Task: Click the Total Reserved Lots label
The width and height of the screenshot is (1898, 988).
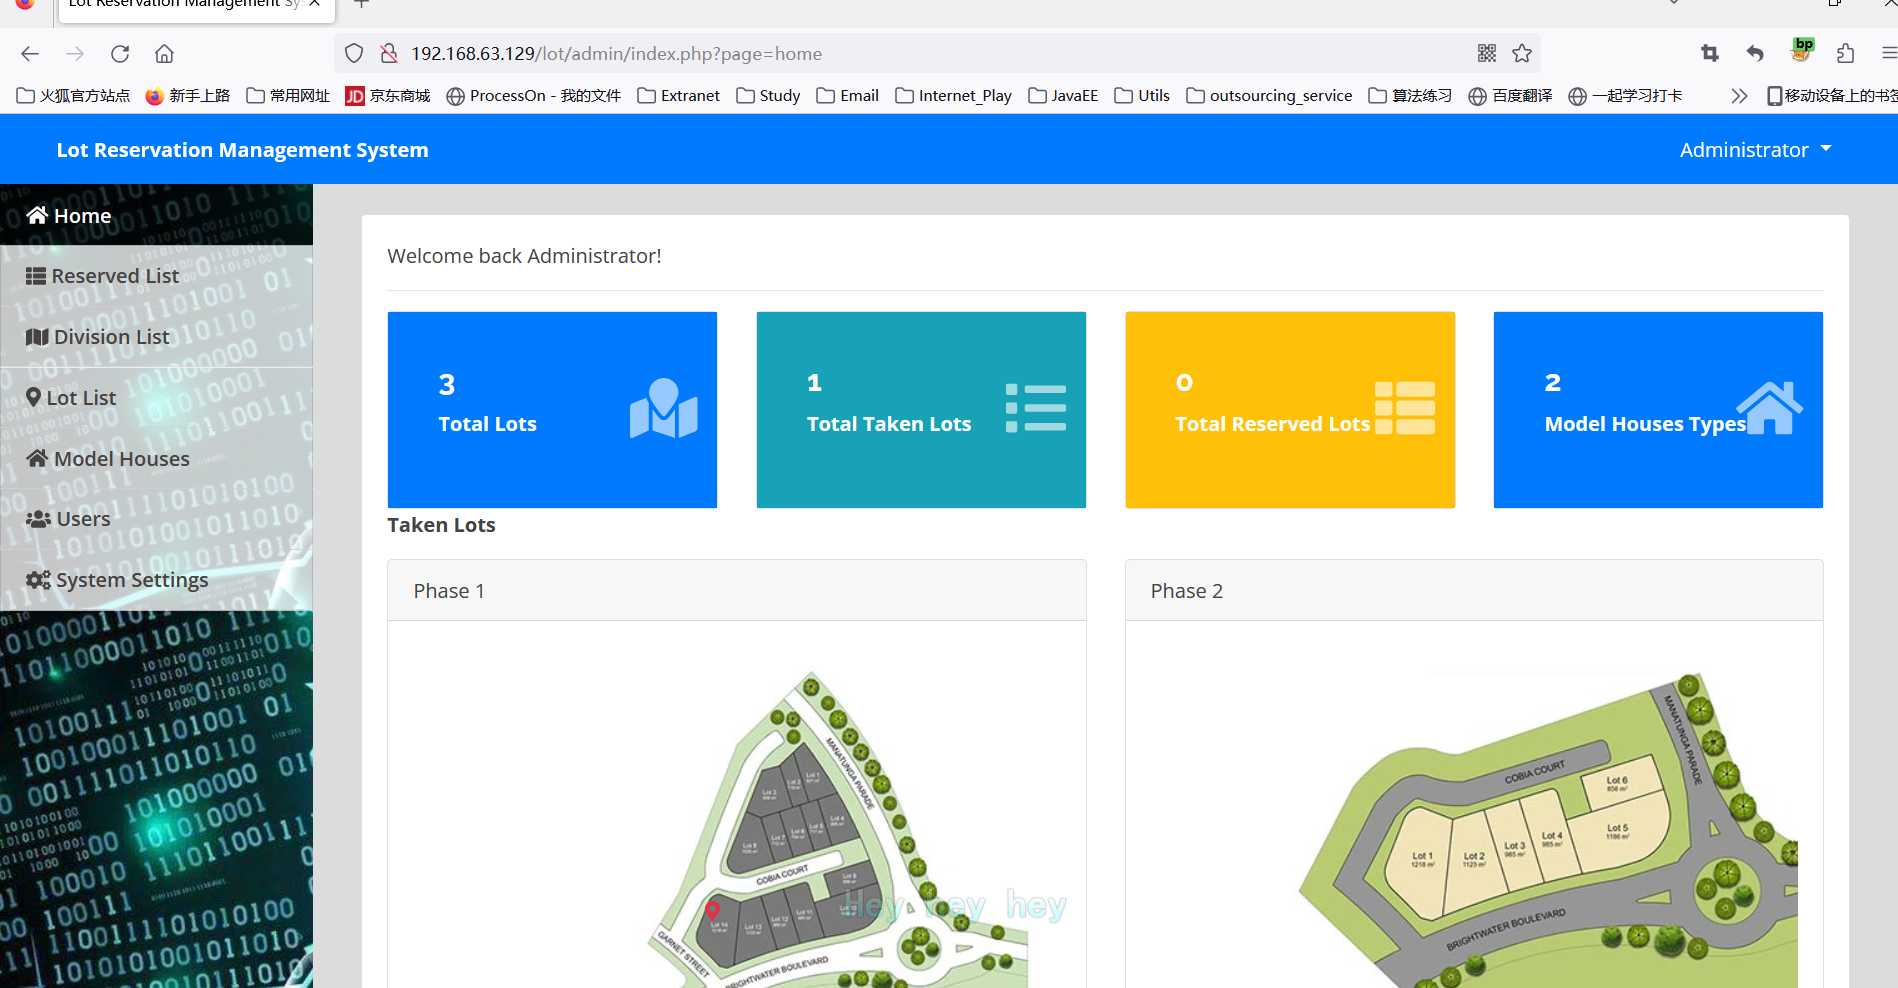Action: pyautogui.click(x=1272, y=424)
